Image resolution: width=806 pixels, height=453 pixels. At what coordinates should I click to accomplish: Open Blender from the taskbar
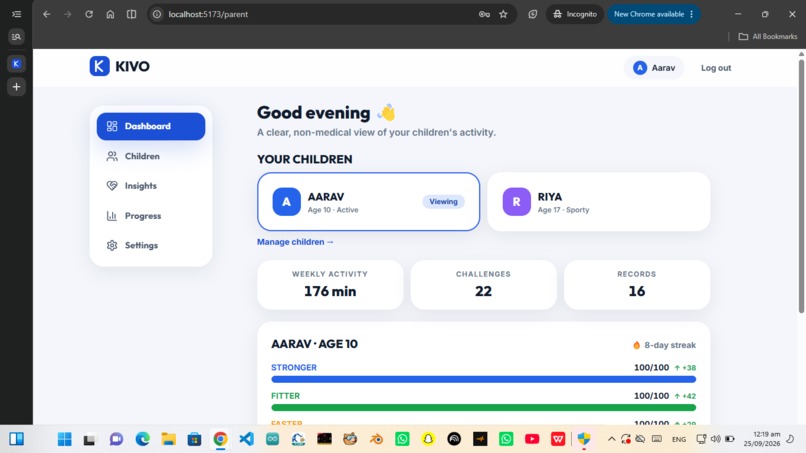[376, 439]
